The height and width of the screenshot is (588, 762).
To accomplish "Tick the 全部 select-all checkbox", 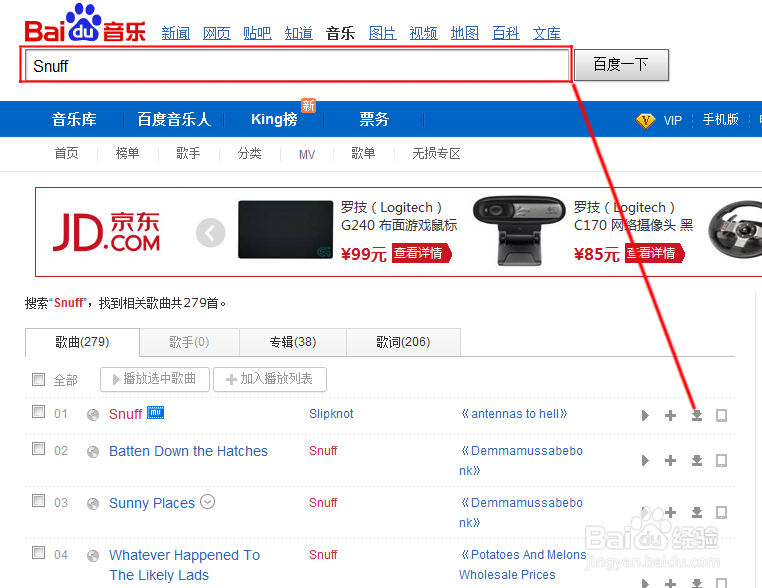I will pos(38,379).
